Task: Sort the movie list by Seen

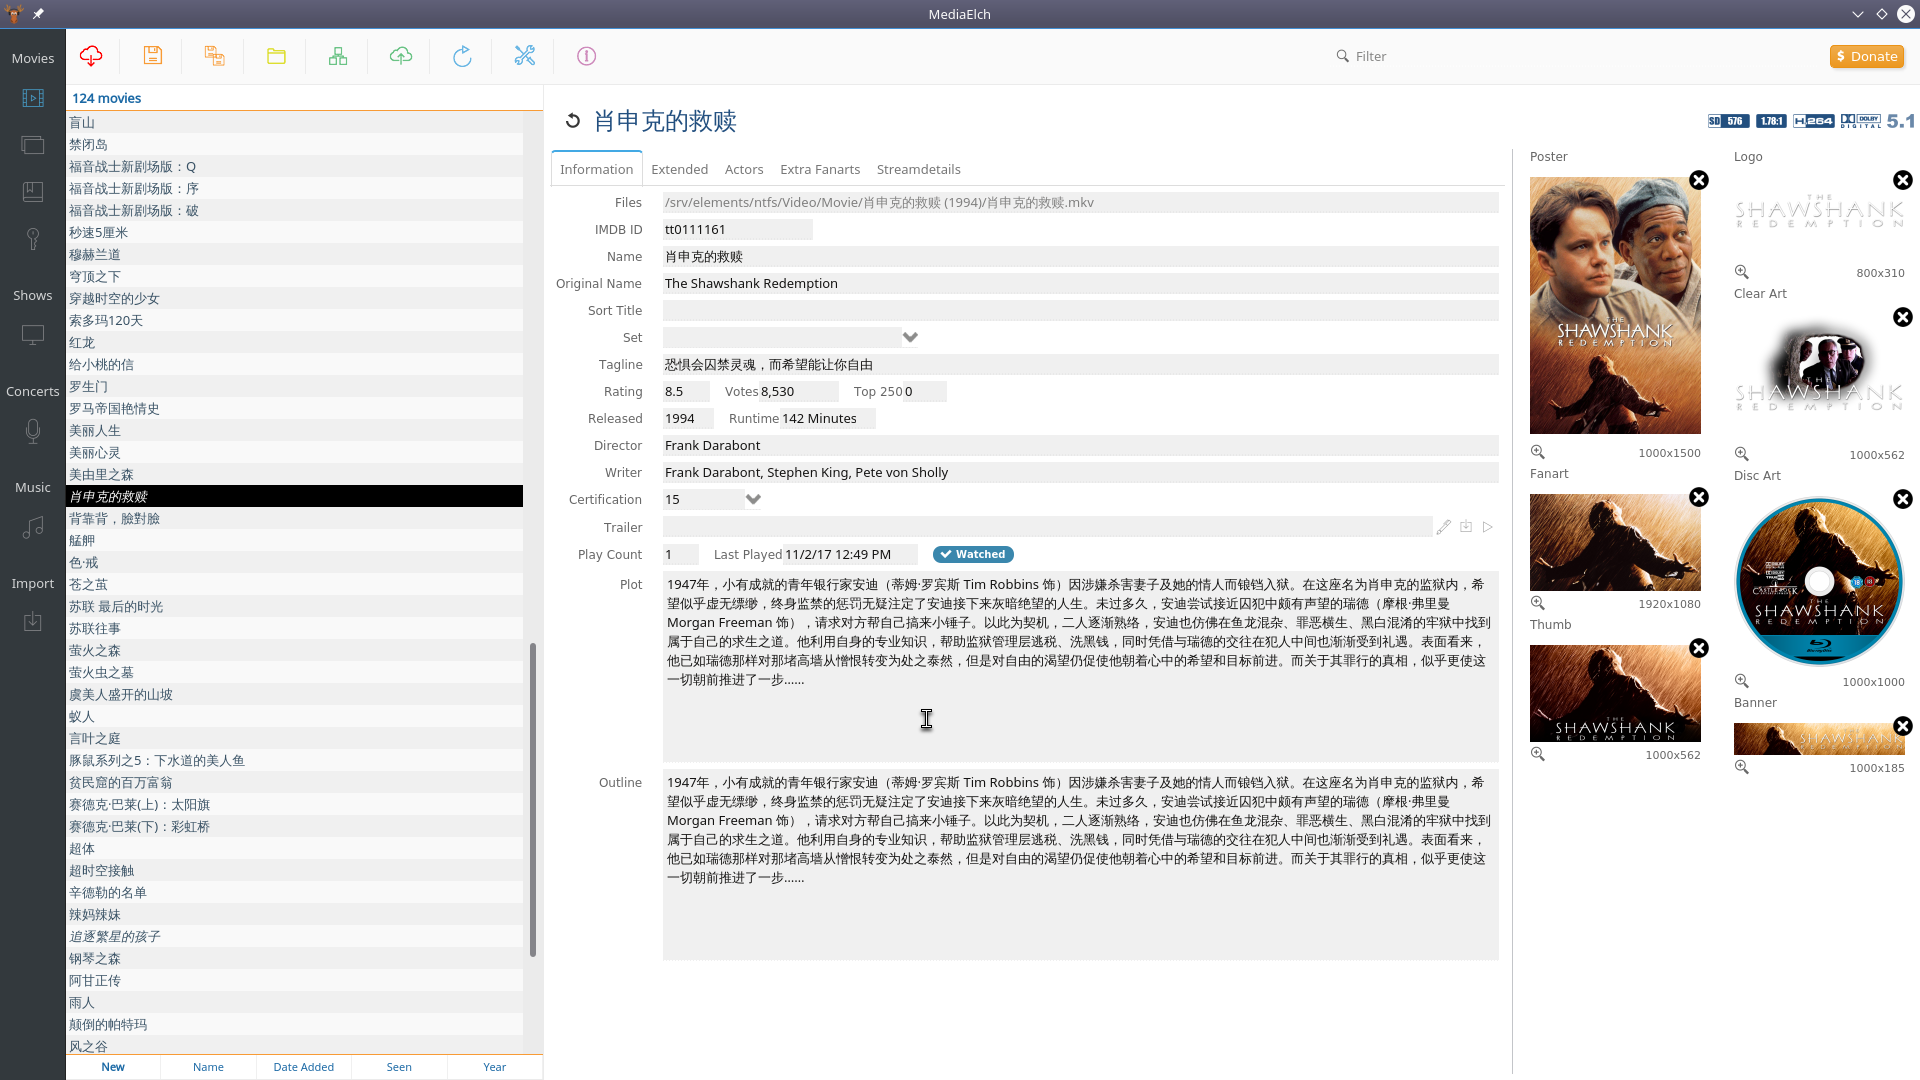Action: 399,1067
